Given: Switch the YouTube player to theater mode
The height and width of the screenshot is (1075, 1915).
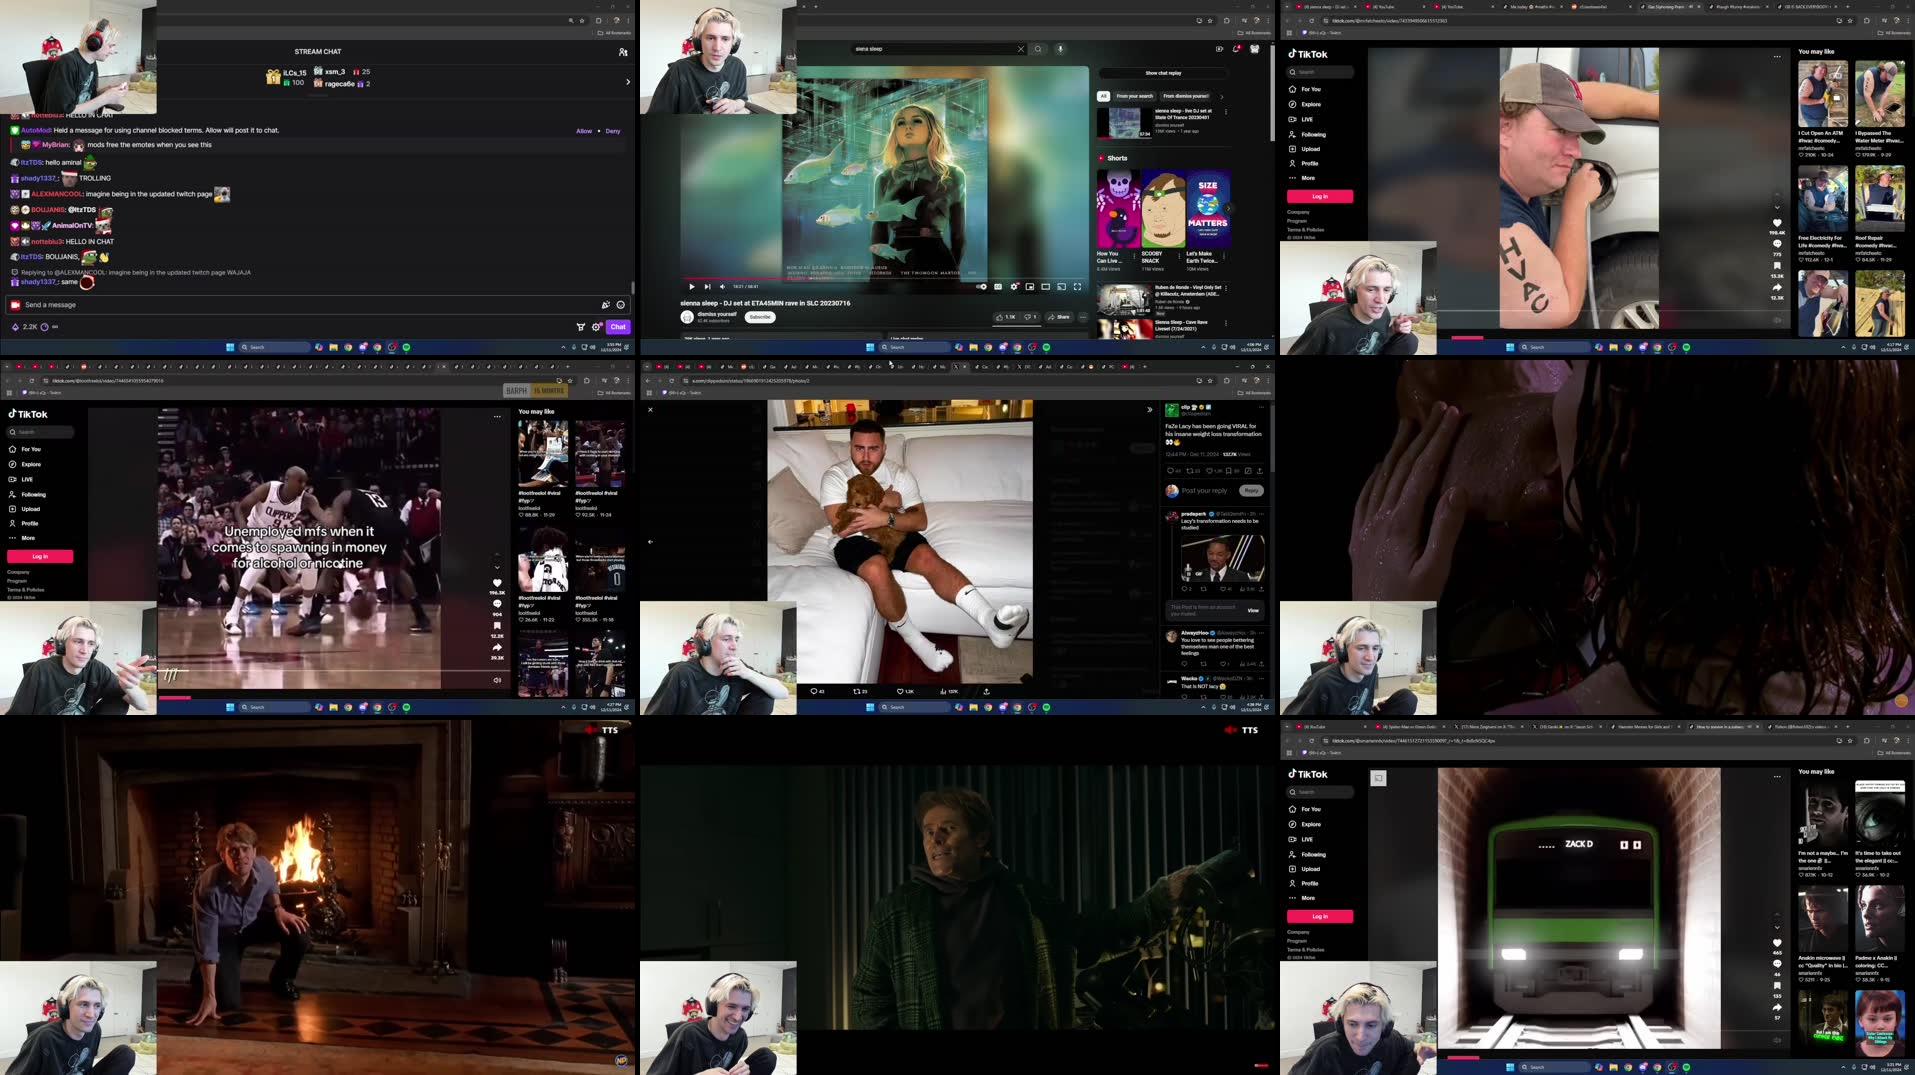Looking at the screenshot, I should pyautogui.click(x=1046, y=287).
